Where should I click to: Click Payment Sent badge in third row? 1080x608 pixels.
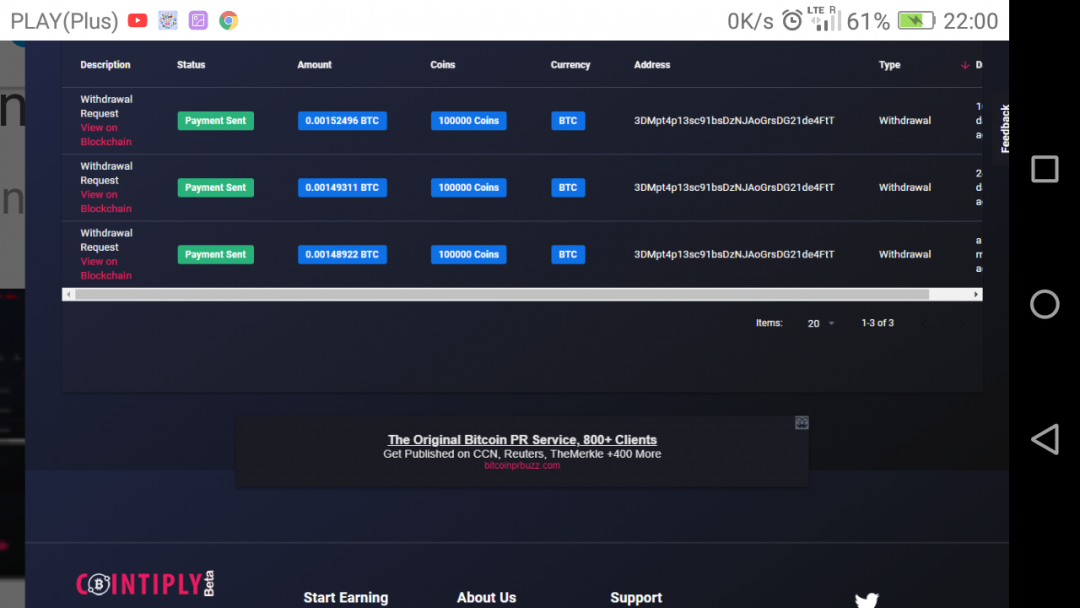[x=215, y=255]
